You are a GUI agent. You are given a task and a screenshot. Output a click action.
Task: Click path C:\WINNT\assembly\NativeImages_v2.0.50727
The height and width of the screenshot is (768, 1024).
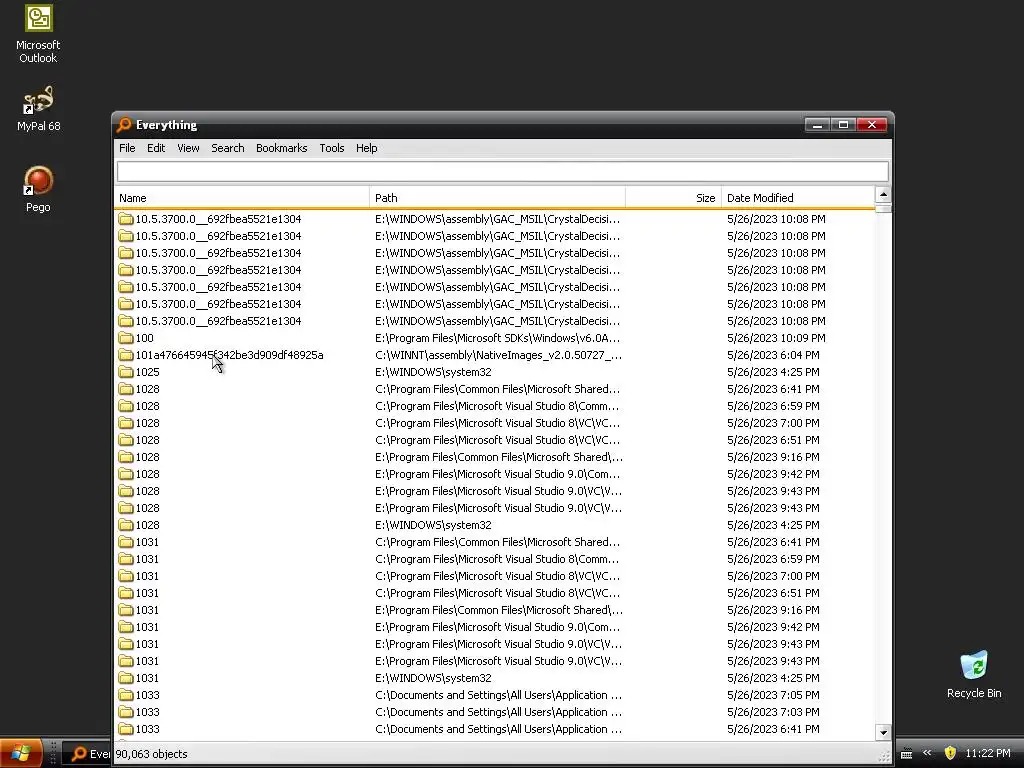498,355
